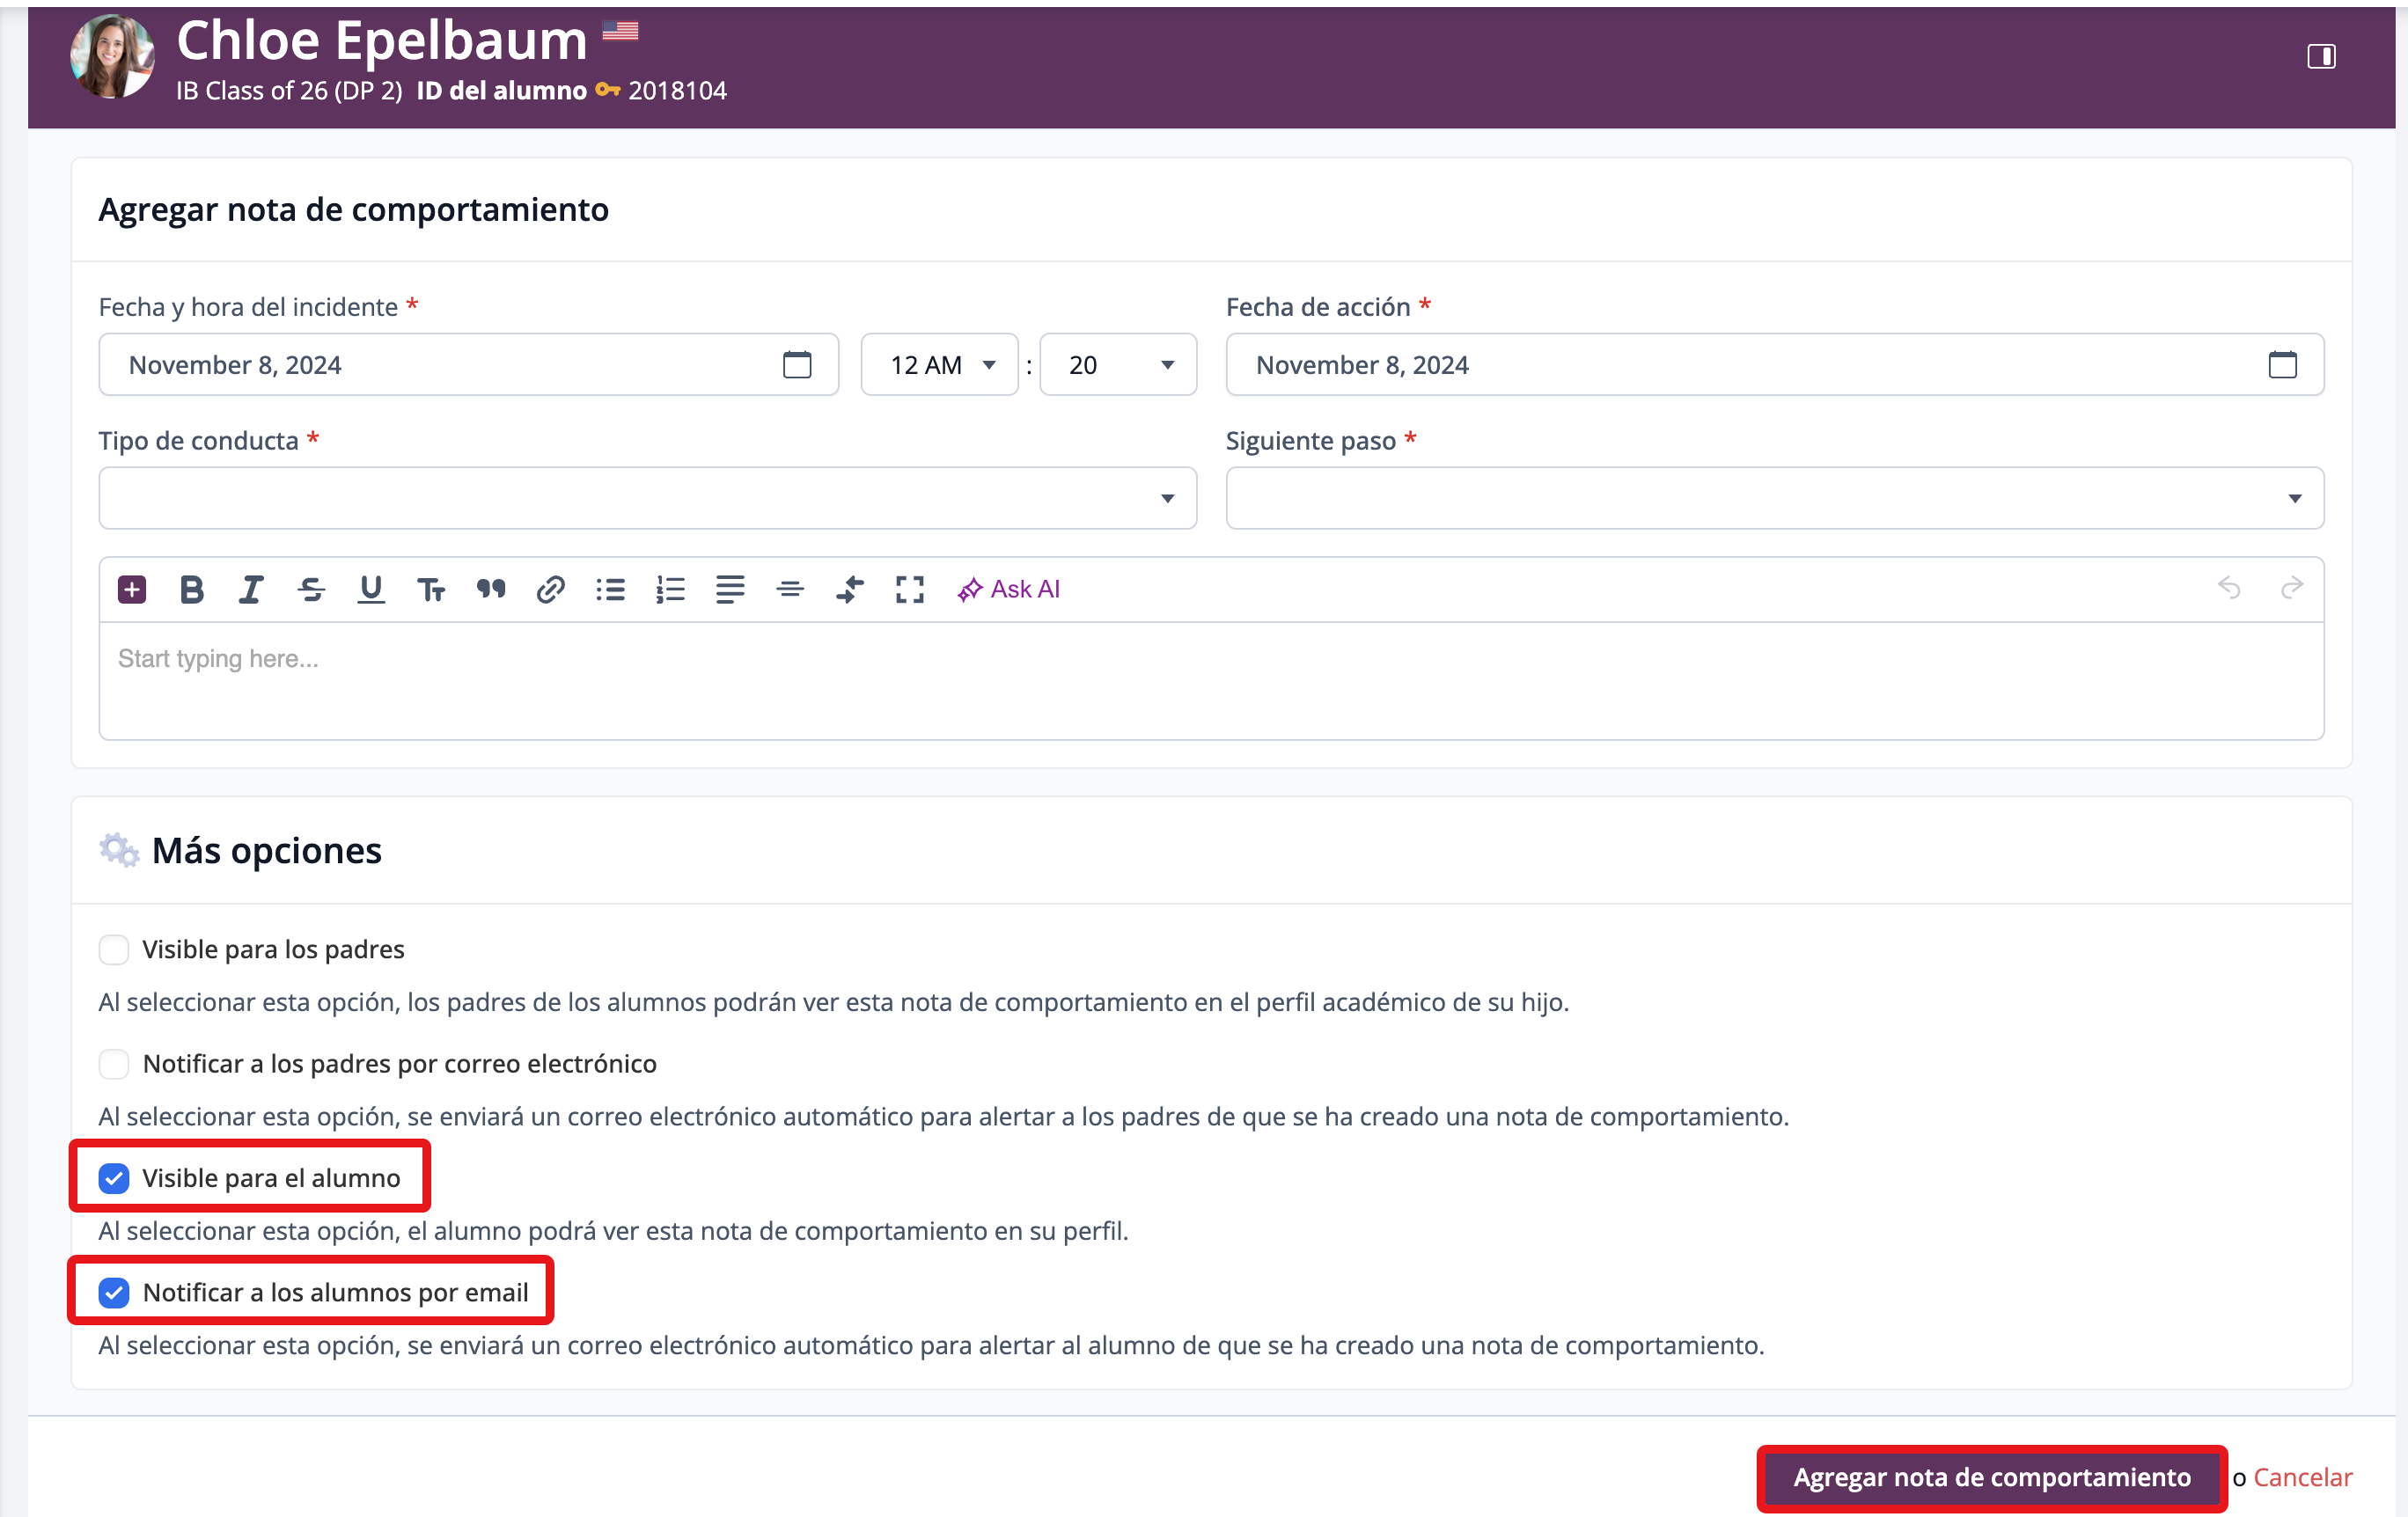Check Visible para los padres
Viewport: 2408px width, 1517px height.
click(114, 949)
